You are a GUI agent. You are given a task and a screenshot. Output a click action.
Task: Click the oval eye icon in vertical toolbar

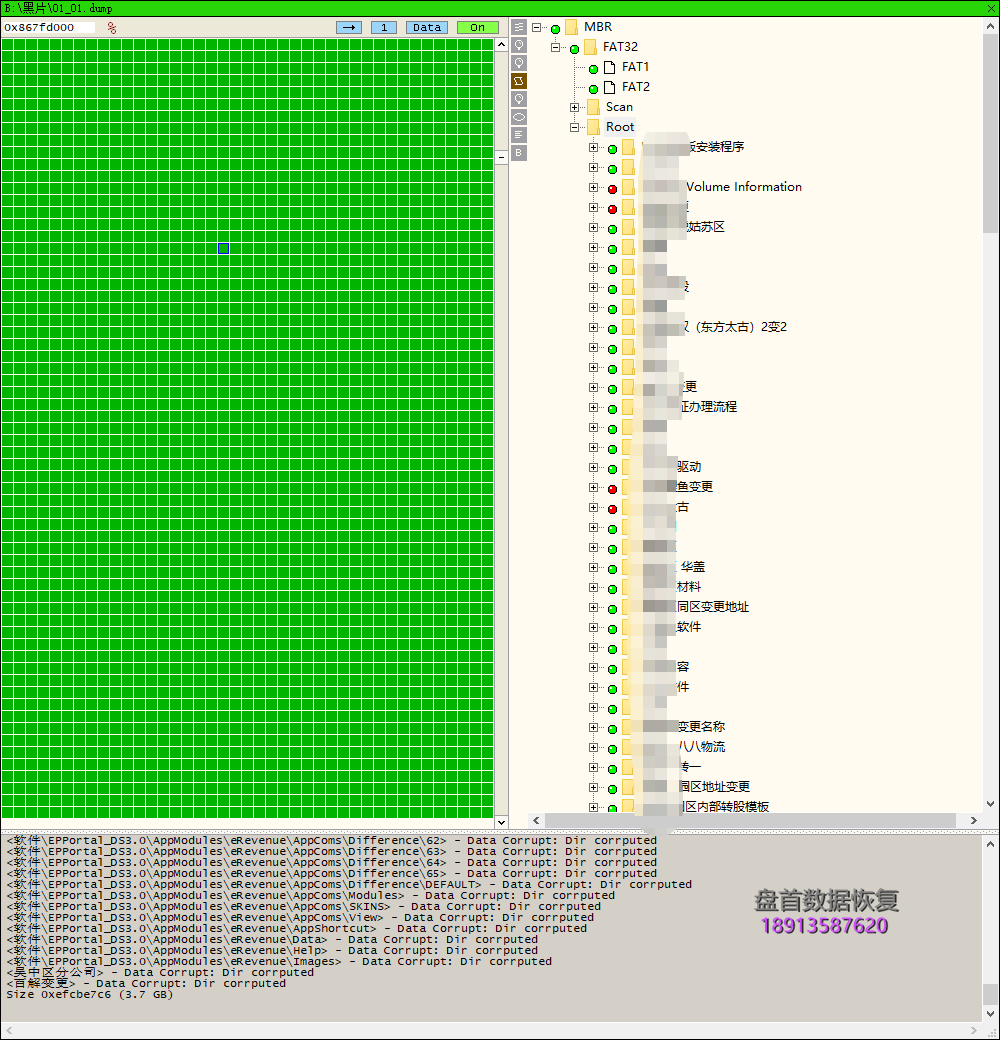pos(519,117)
